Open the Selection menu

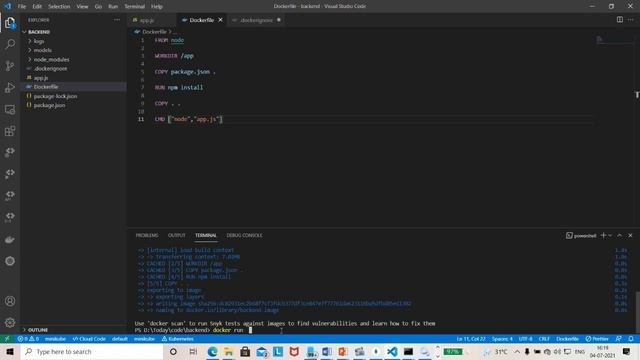click(59, 7)
